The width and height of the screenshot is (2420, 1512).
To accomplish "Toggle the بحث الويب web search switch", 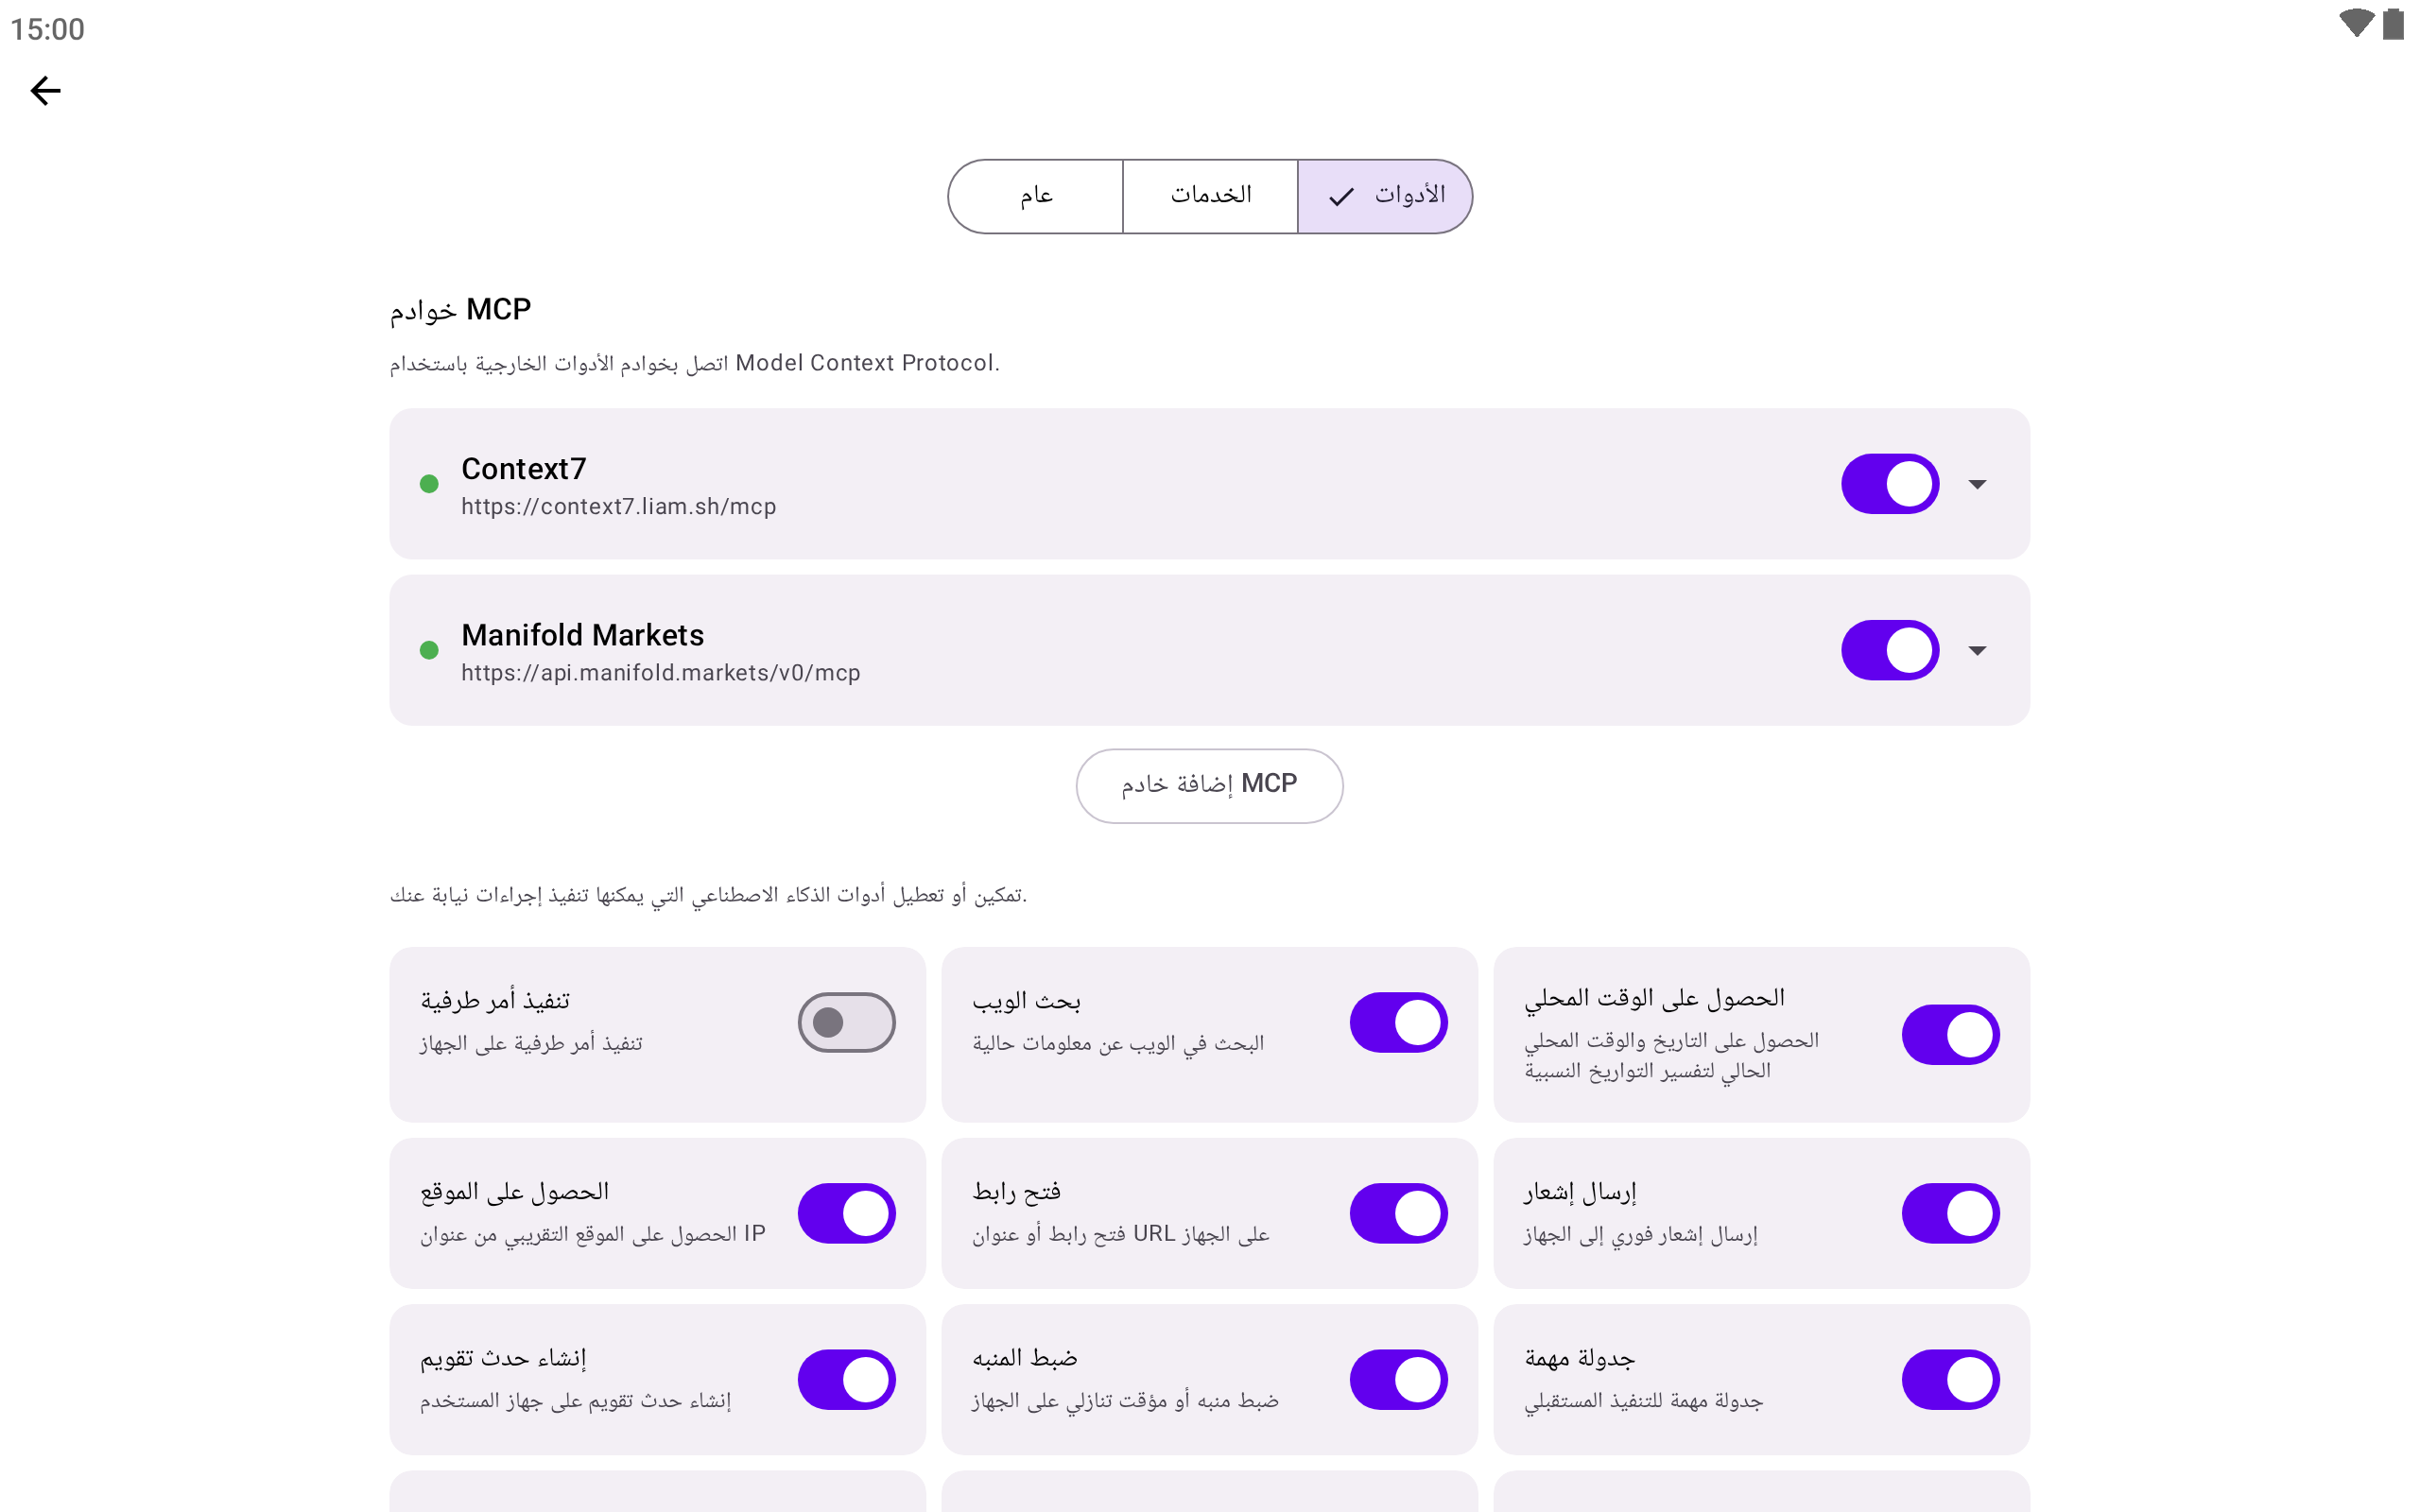I will point(1398,1022).
